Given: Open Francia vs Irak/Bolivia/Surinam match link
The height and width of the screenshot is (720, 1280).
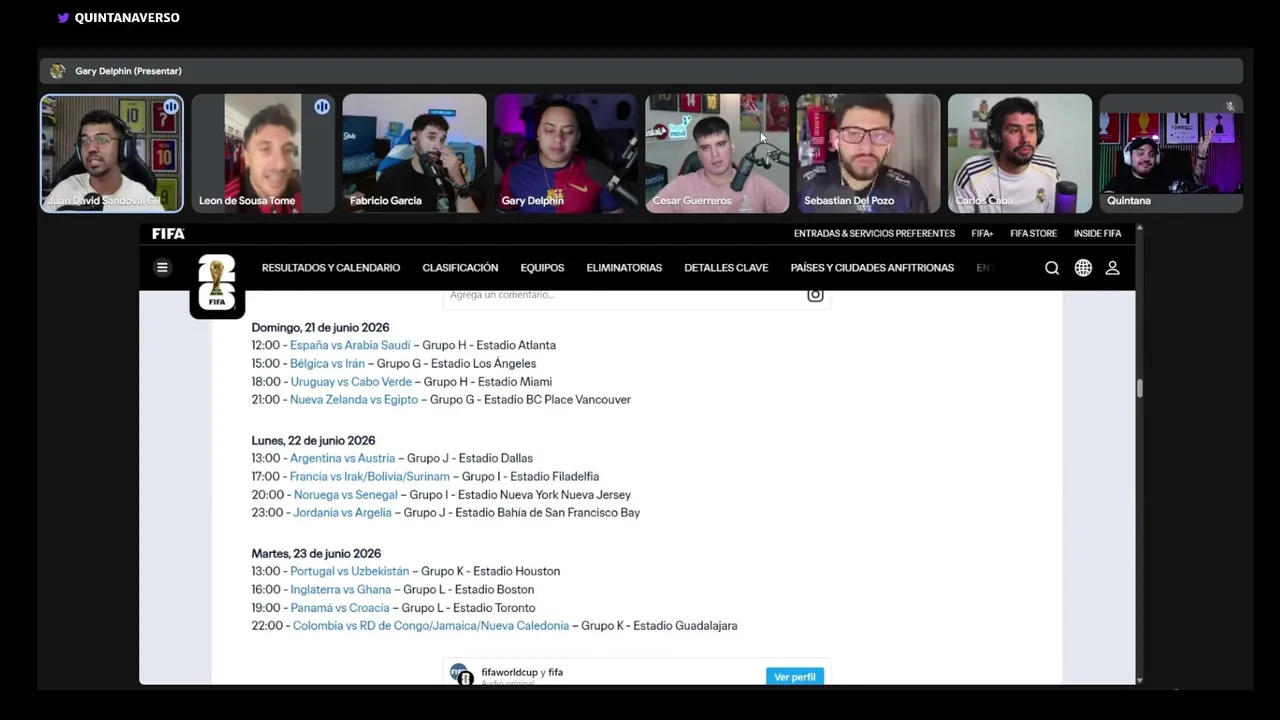Looking at the screenshot, I should point(370,477).
